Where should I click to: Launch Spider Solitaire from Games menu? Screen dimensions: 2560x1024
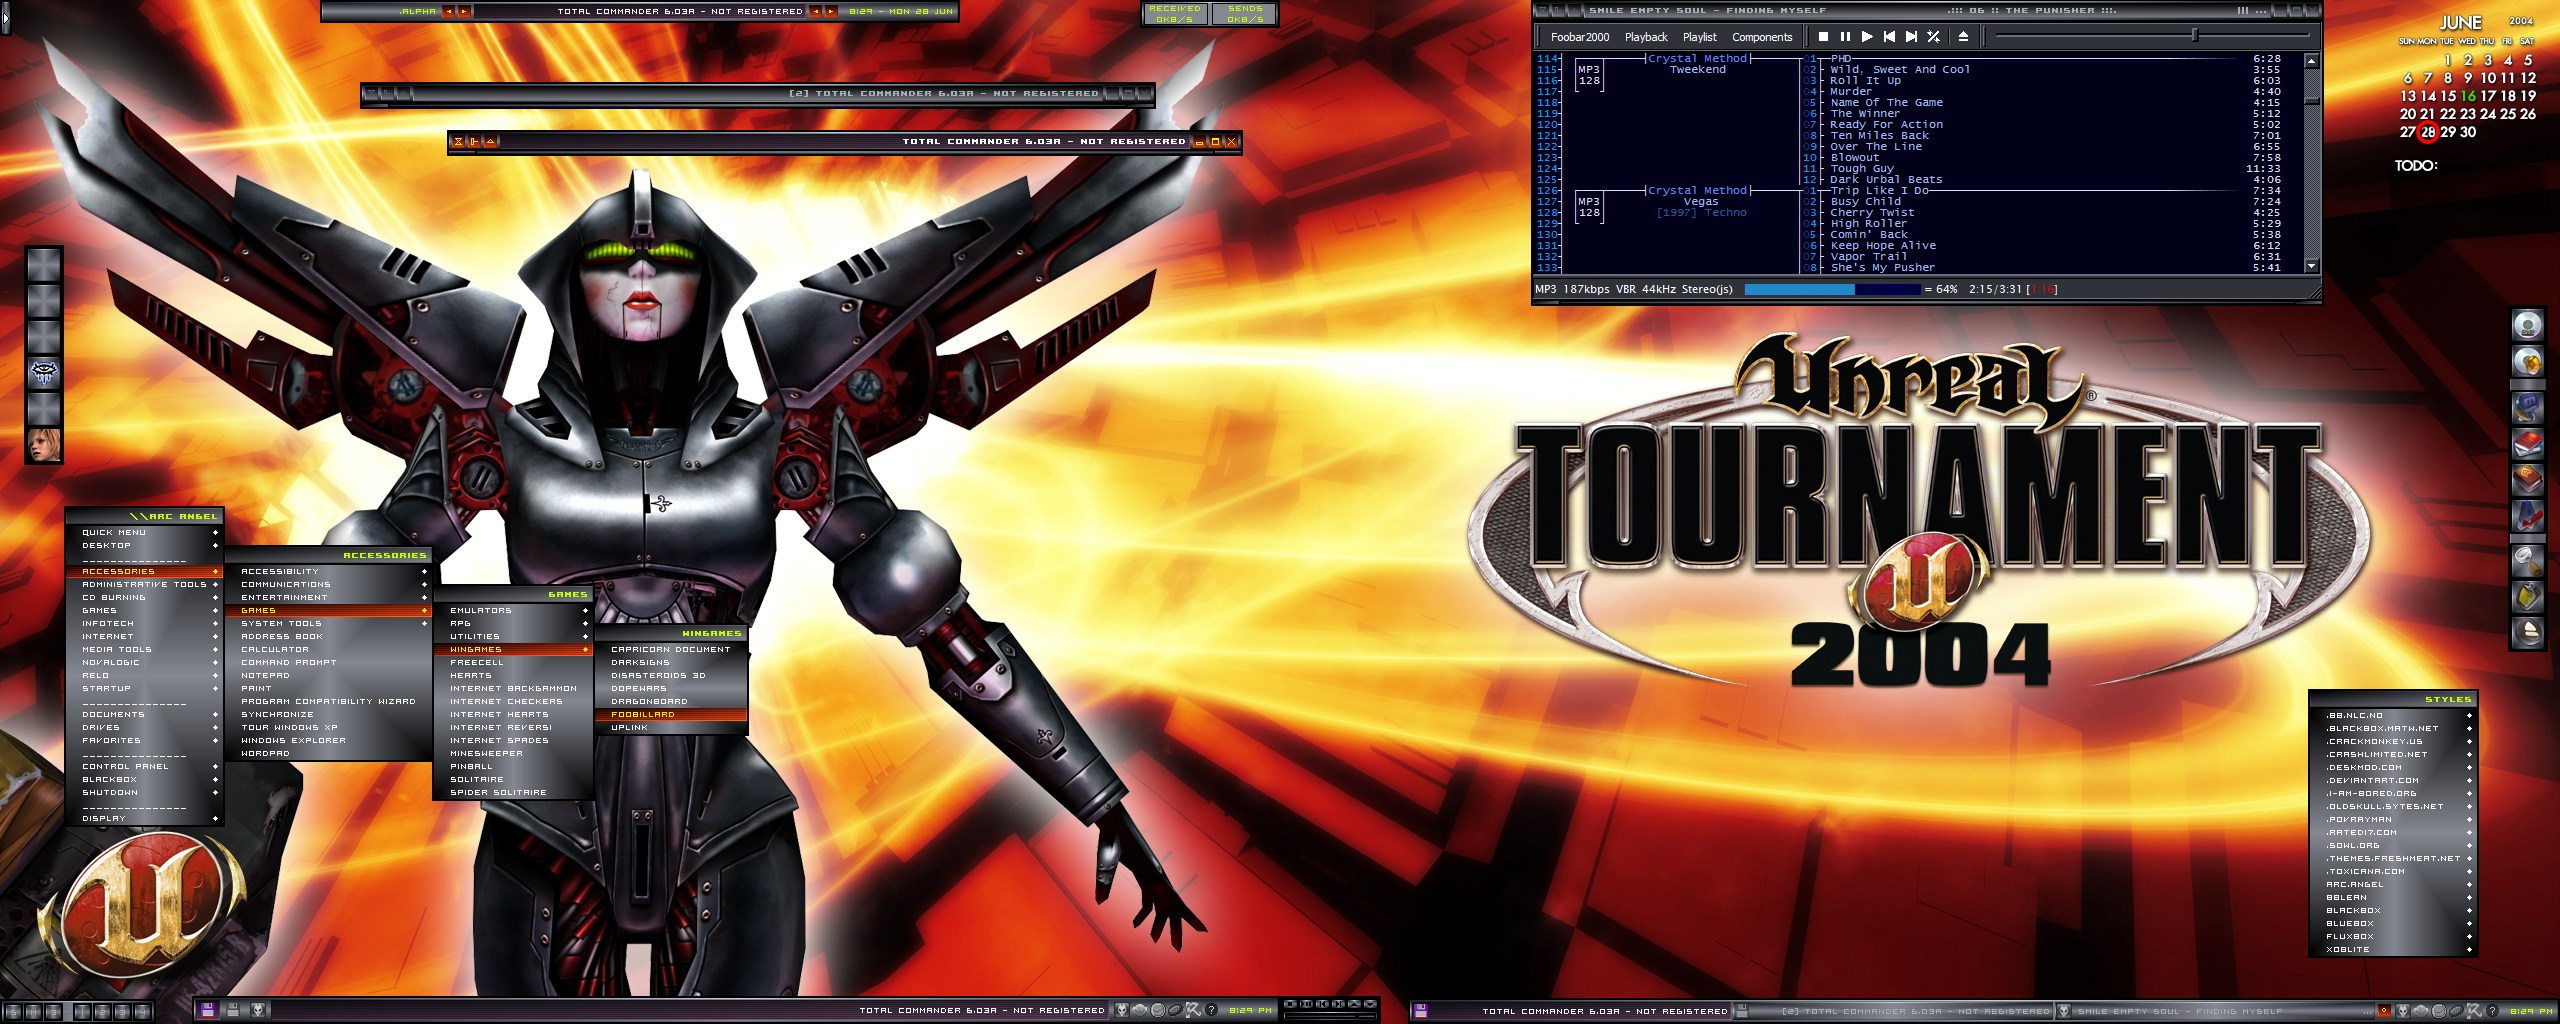513,793
